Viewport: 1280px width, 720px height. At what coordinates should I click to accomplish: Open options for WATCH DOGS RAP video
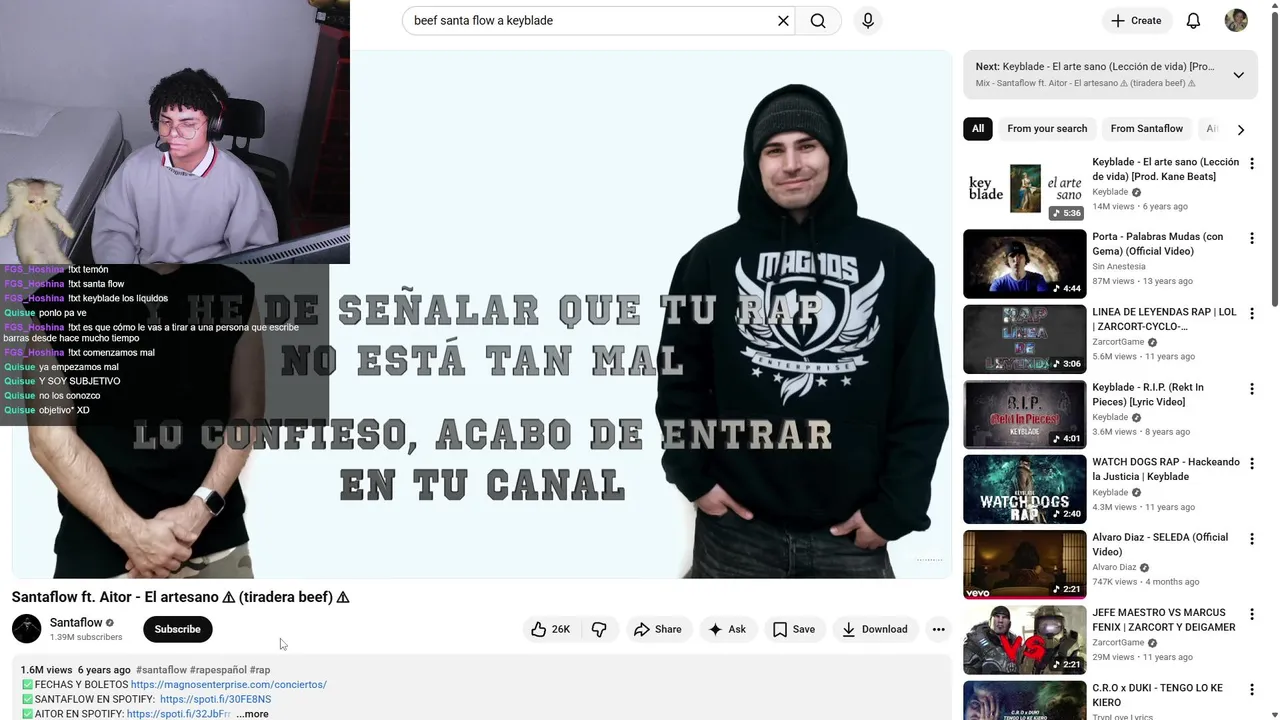click(1251, 463)
